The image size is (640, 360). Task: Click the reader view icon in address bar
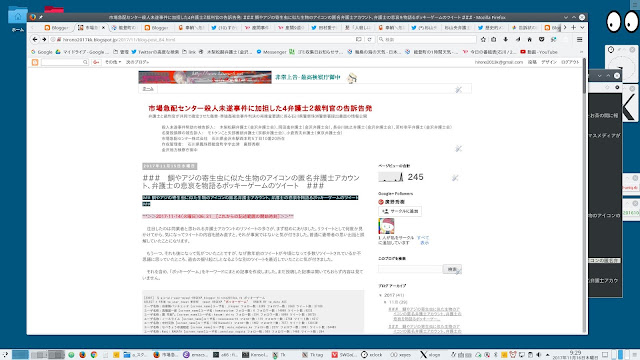pos(358,40)
